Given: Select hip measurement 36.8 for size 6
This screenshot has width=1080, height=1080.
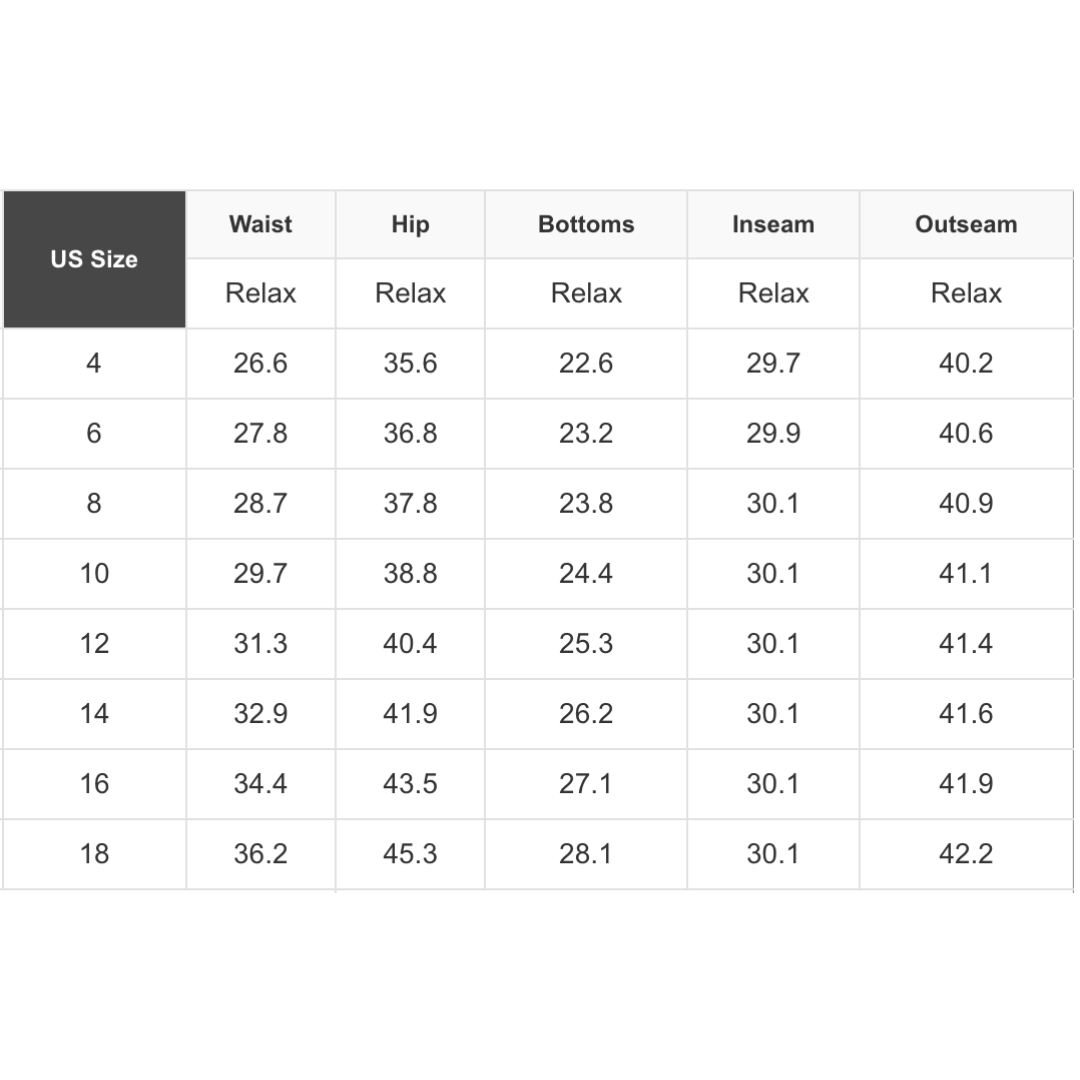Looking at the screenshot, I should click(410, 433).
